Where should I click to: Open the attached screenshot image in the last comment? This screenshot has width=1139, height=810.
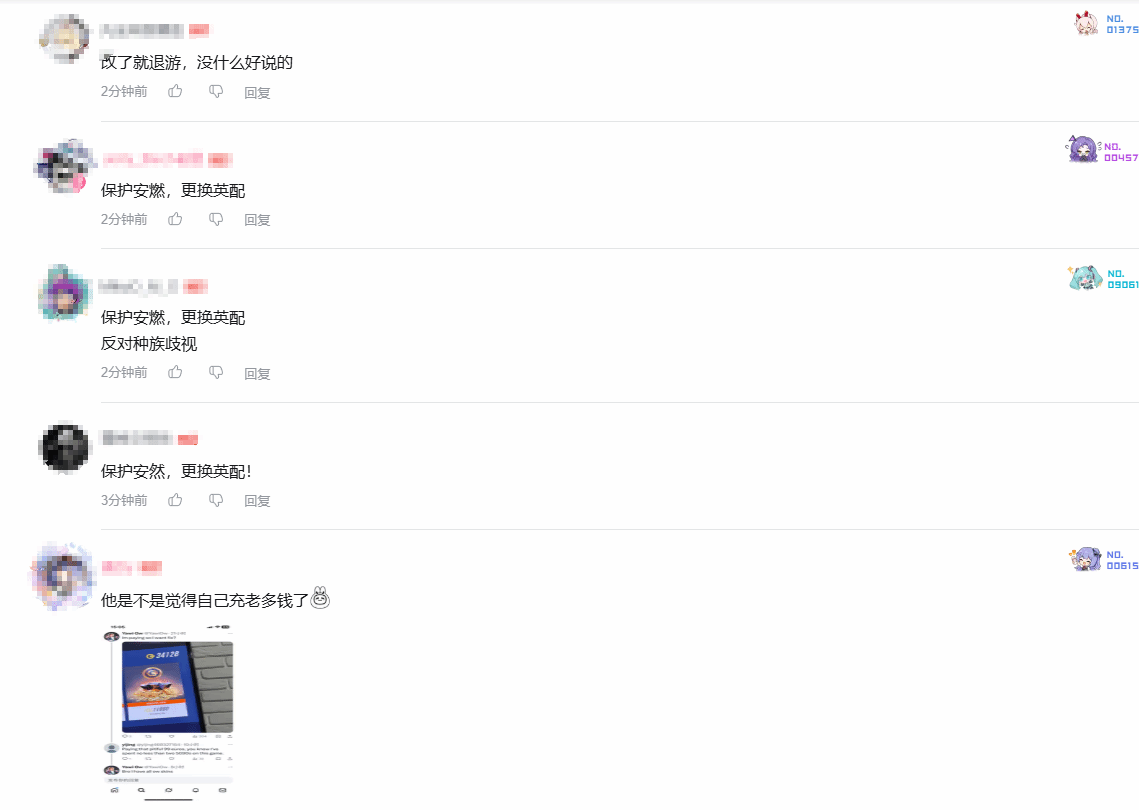pyautogui.click(x=169, y=712)
